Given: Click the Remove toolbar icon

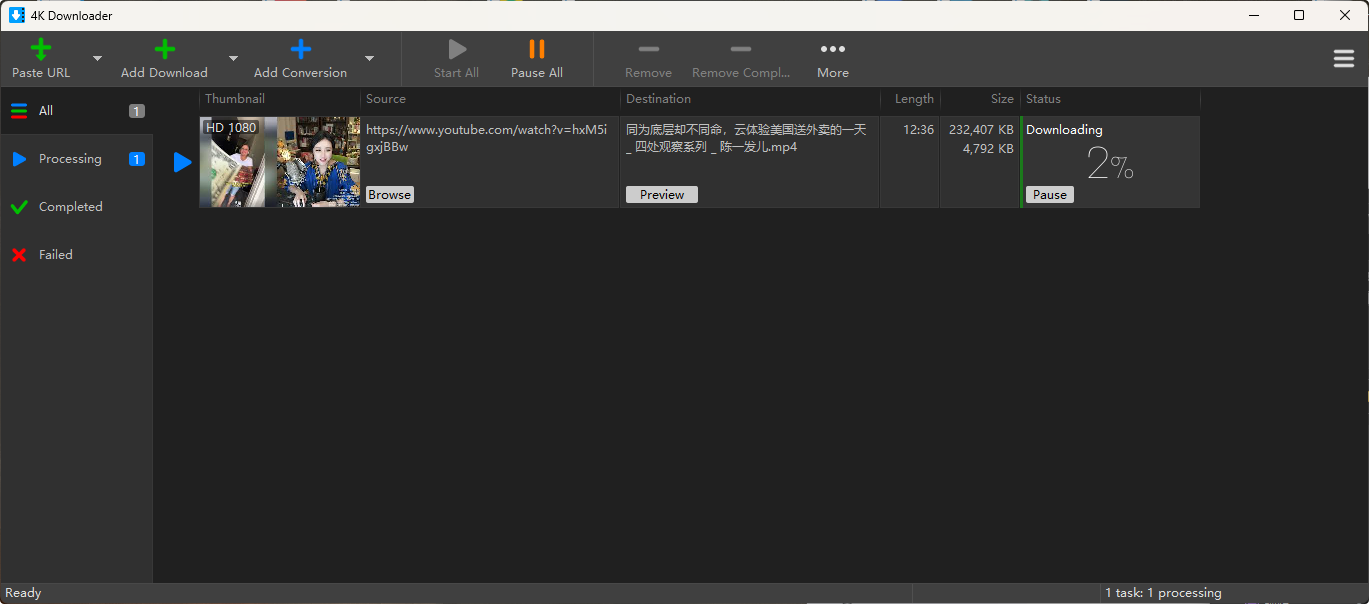Looking at the screenshot, I should pos(648,50).
